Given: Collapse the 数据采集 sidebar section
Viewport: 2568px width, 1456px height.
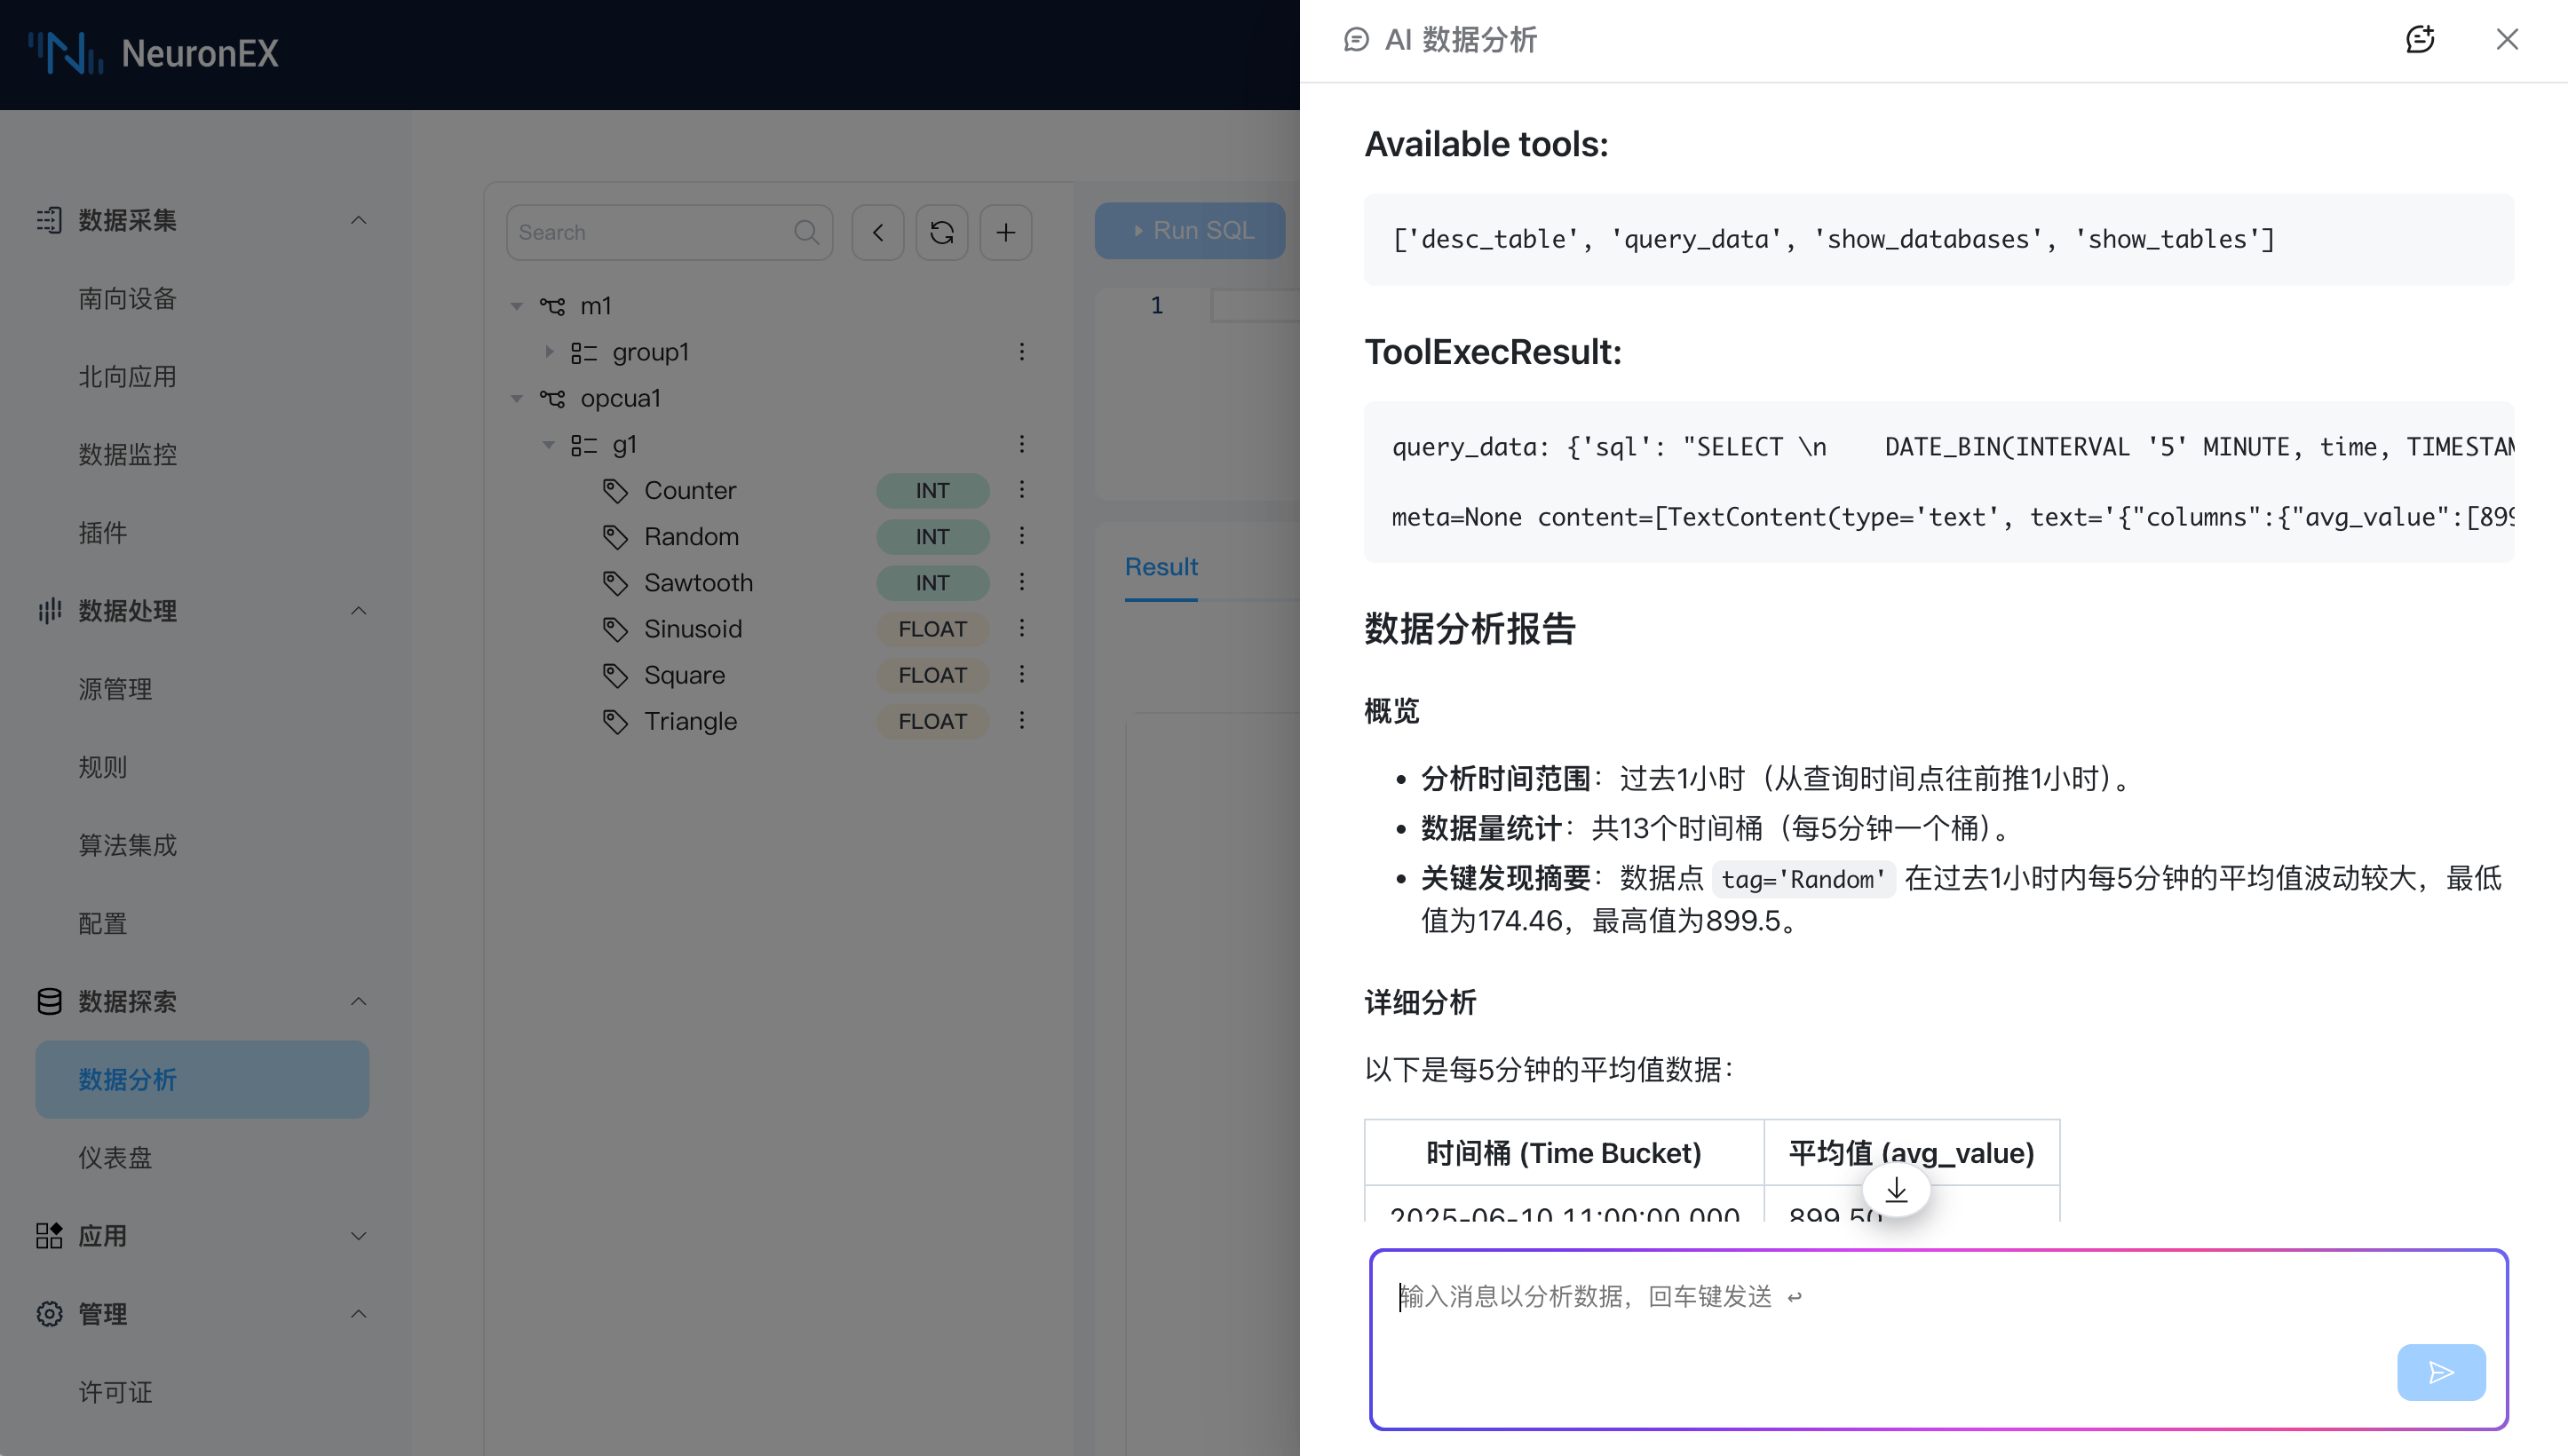Looking at the screenshot, I should 358,220.
